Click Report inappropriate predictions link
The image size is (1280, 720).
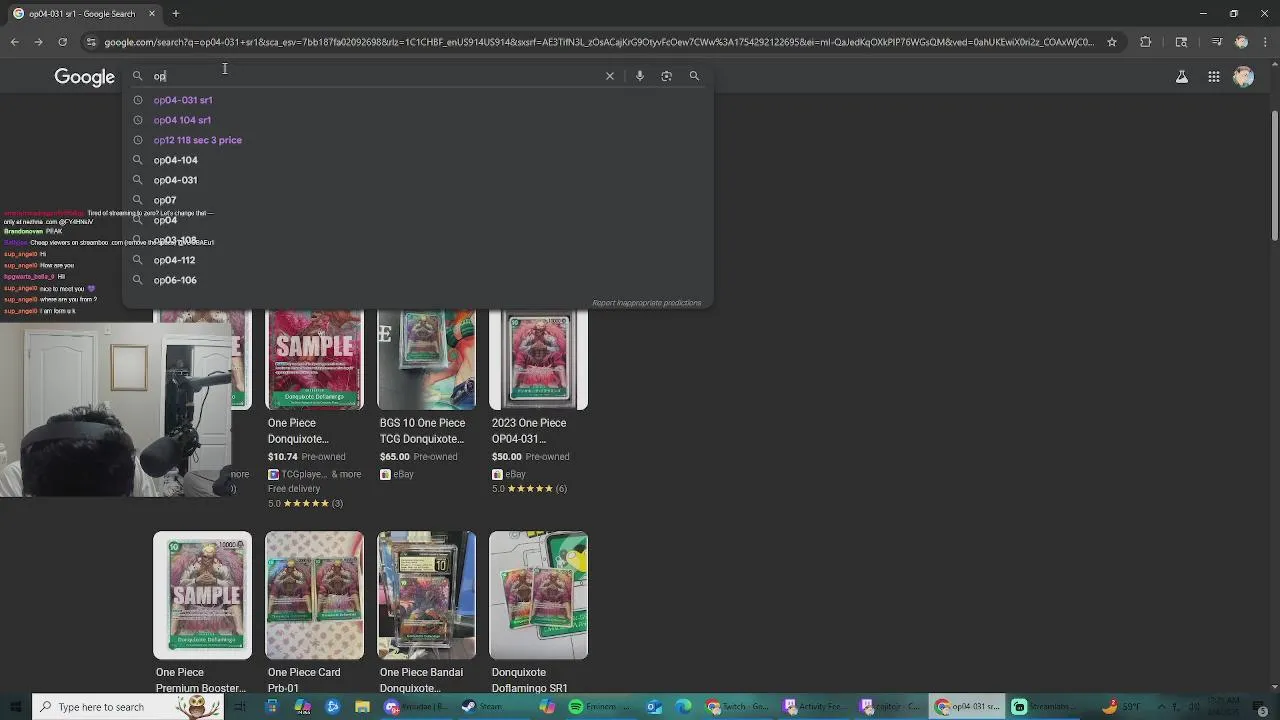coord(646,303)
